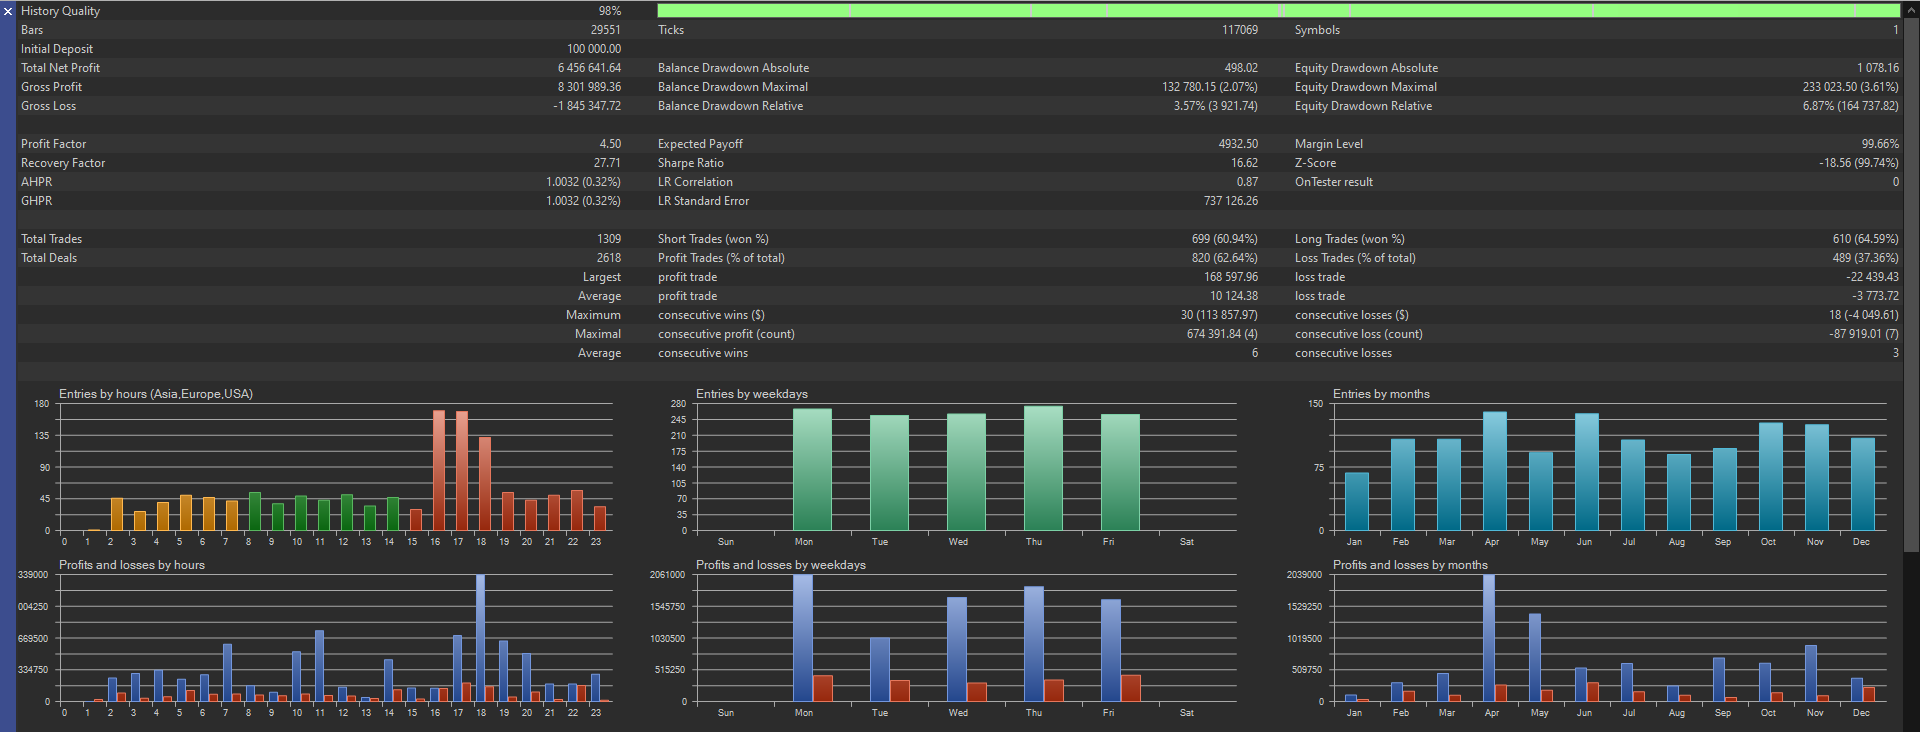Click the Gross Loss value -1 845 347.72
Viewport: 1920px width, 732px height.
(x=587, y=106)
